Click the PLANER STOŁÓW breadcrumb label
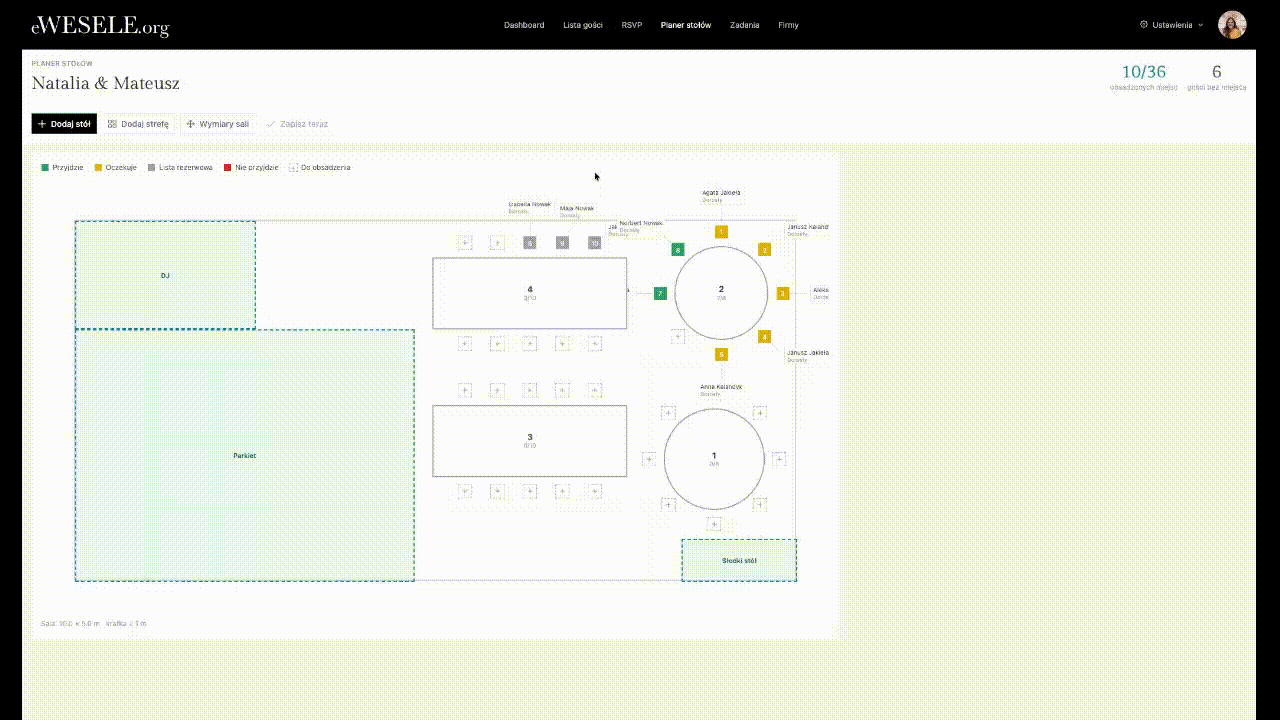The width and height of the screenshot is (1280, 720). pos(62,63)
